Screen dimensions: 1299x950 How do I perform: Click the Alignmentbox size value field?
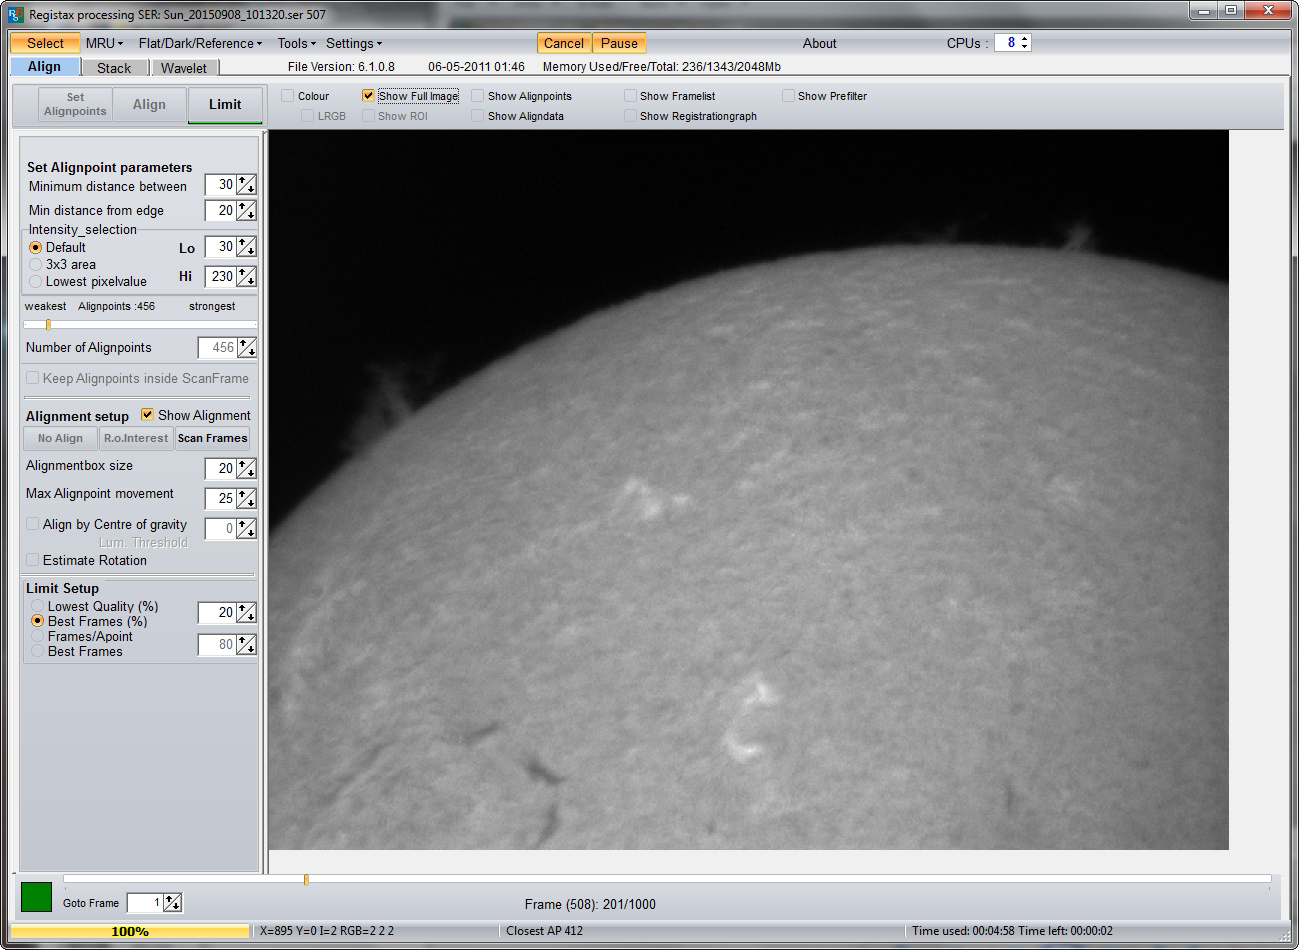(x=220, y=469)
